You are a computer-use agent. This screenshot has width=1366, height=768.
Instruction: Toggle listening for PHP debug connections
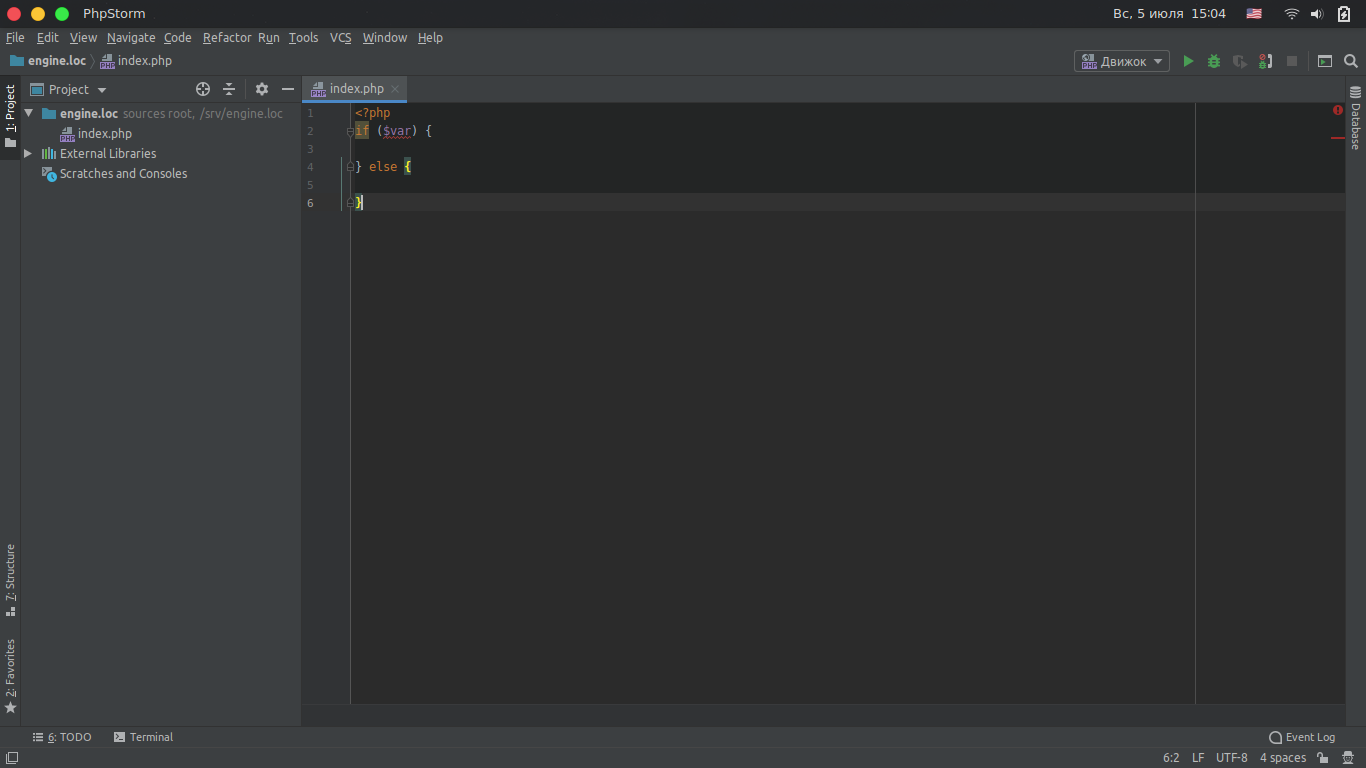pos(1266,61)
